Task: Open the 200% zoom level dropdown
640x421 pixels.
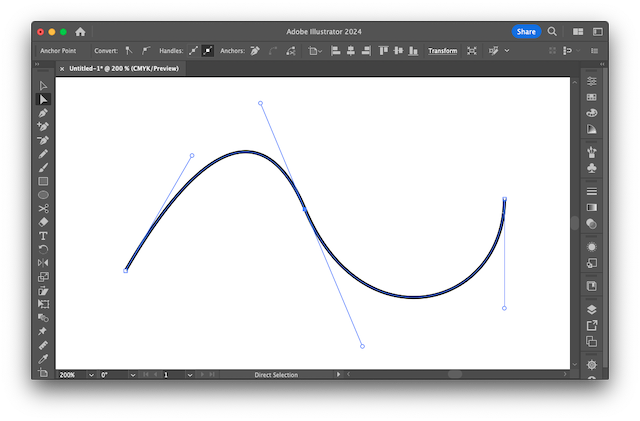Action: (x=91, y=375)
